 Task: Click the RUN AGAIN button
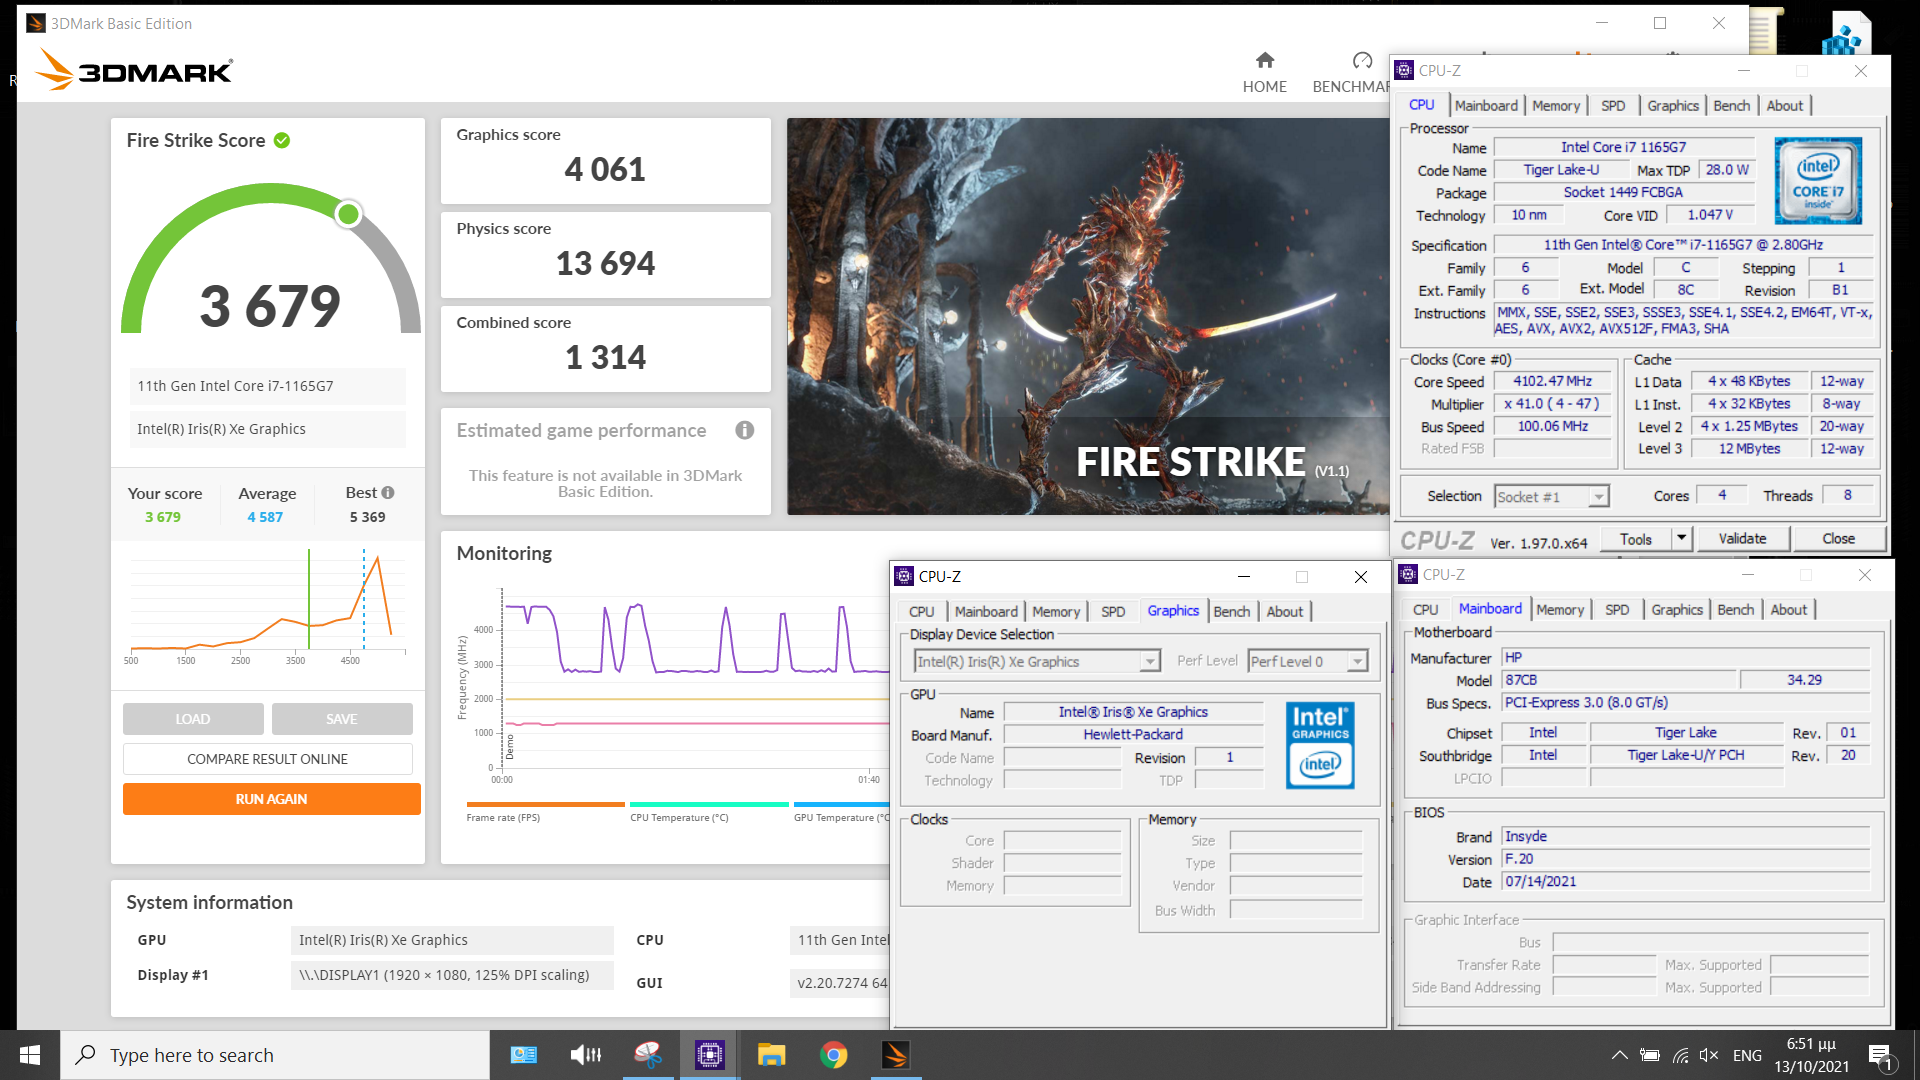272,799
